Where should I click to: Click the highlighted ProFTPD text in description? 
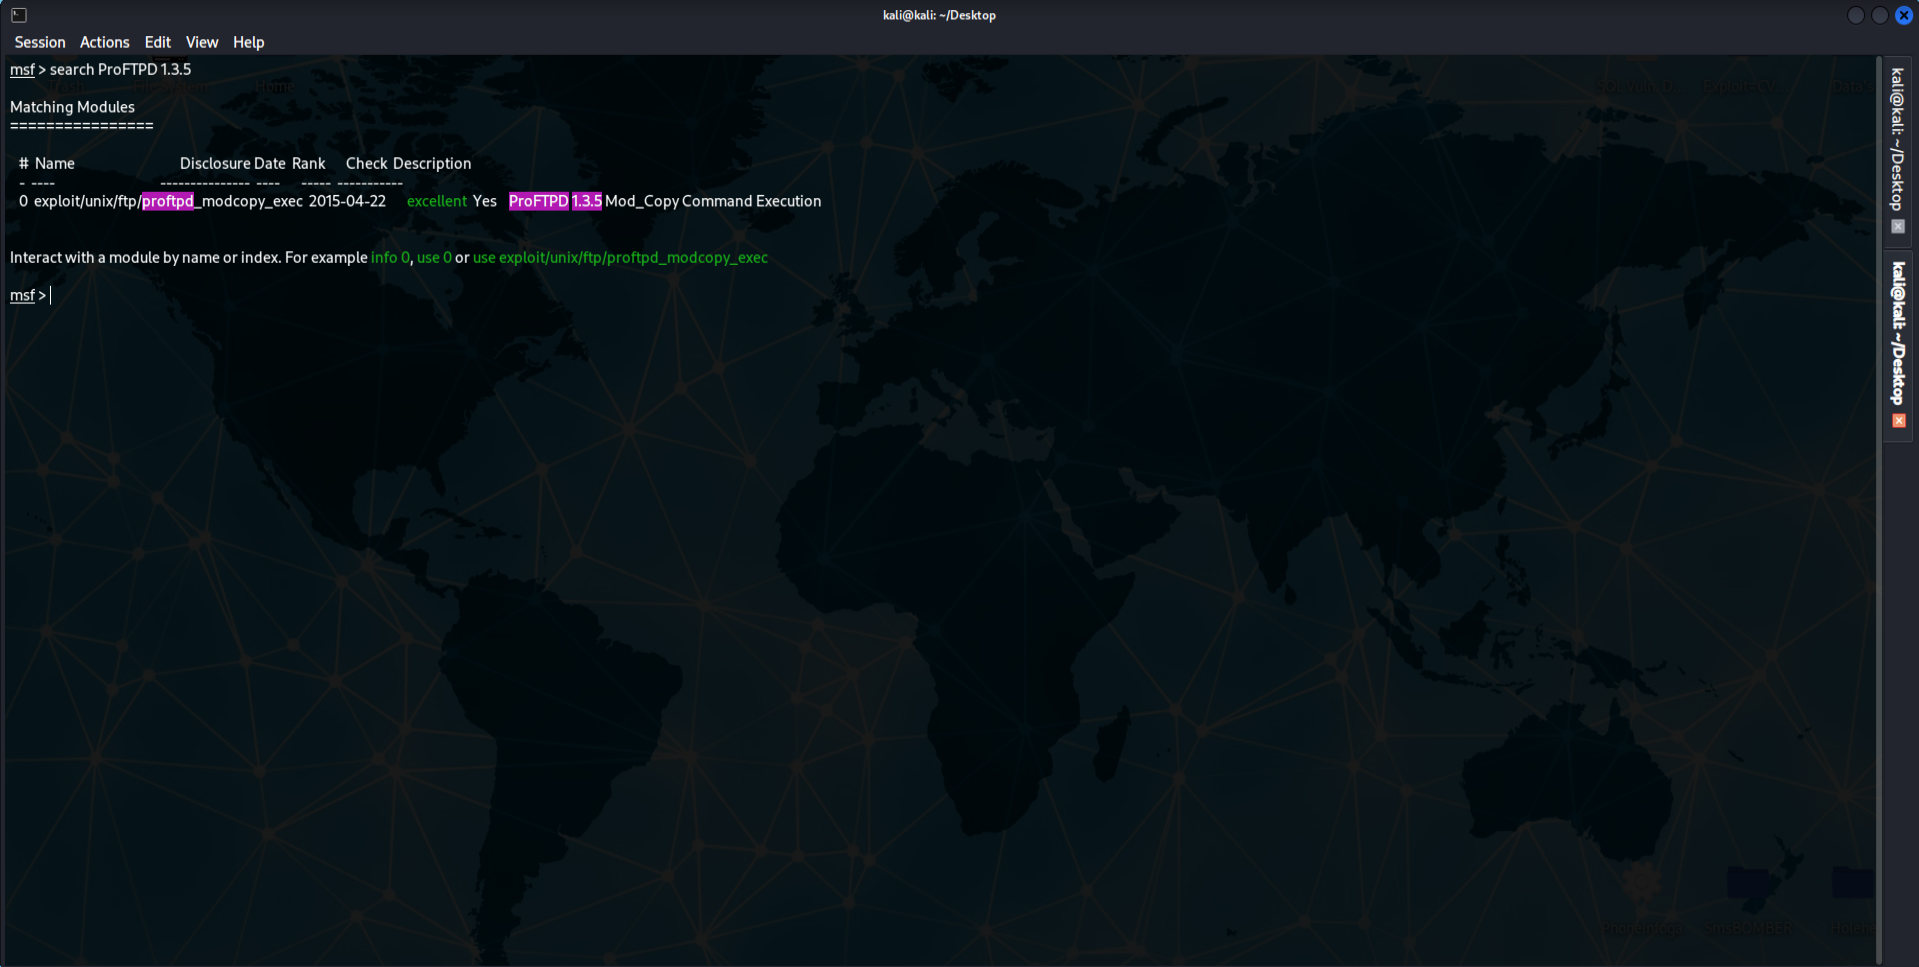(x=539, y=201)
